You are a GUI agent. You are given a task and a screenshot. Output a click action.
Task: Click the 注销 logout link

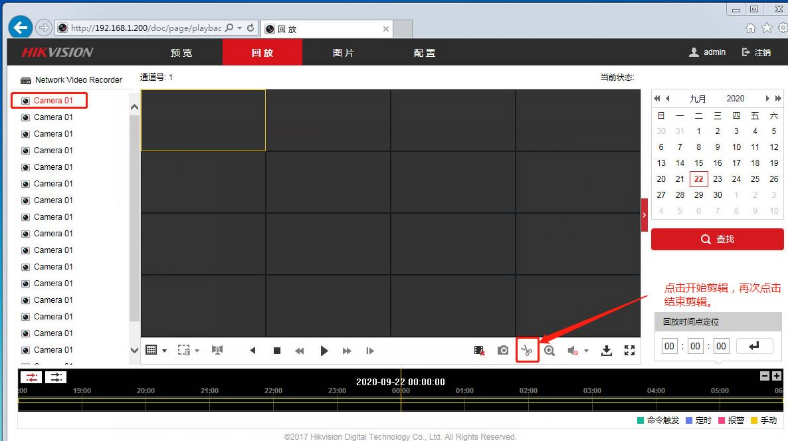(x=756, y=52)
